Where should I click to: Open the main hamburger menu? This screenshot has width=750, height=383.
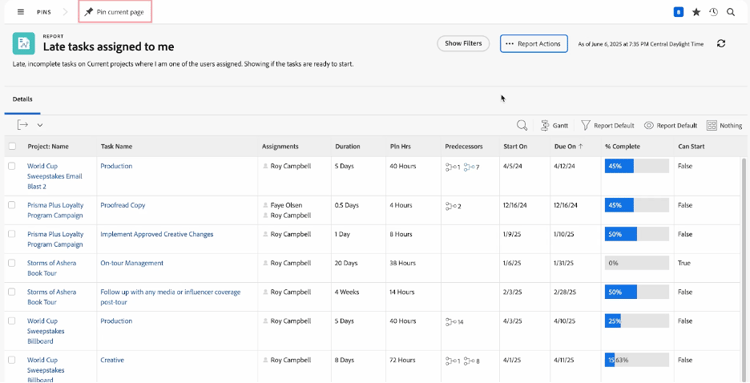tap(21, 12)
